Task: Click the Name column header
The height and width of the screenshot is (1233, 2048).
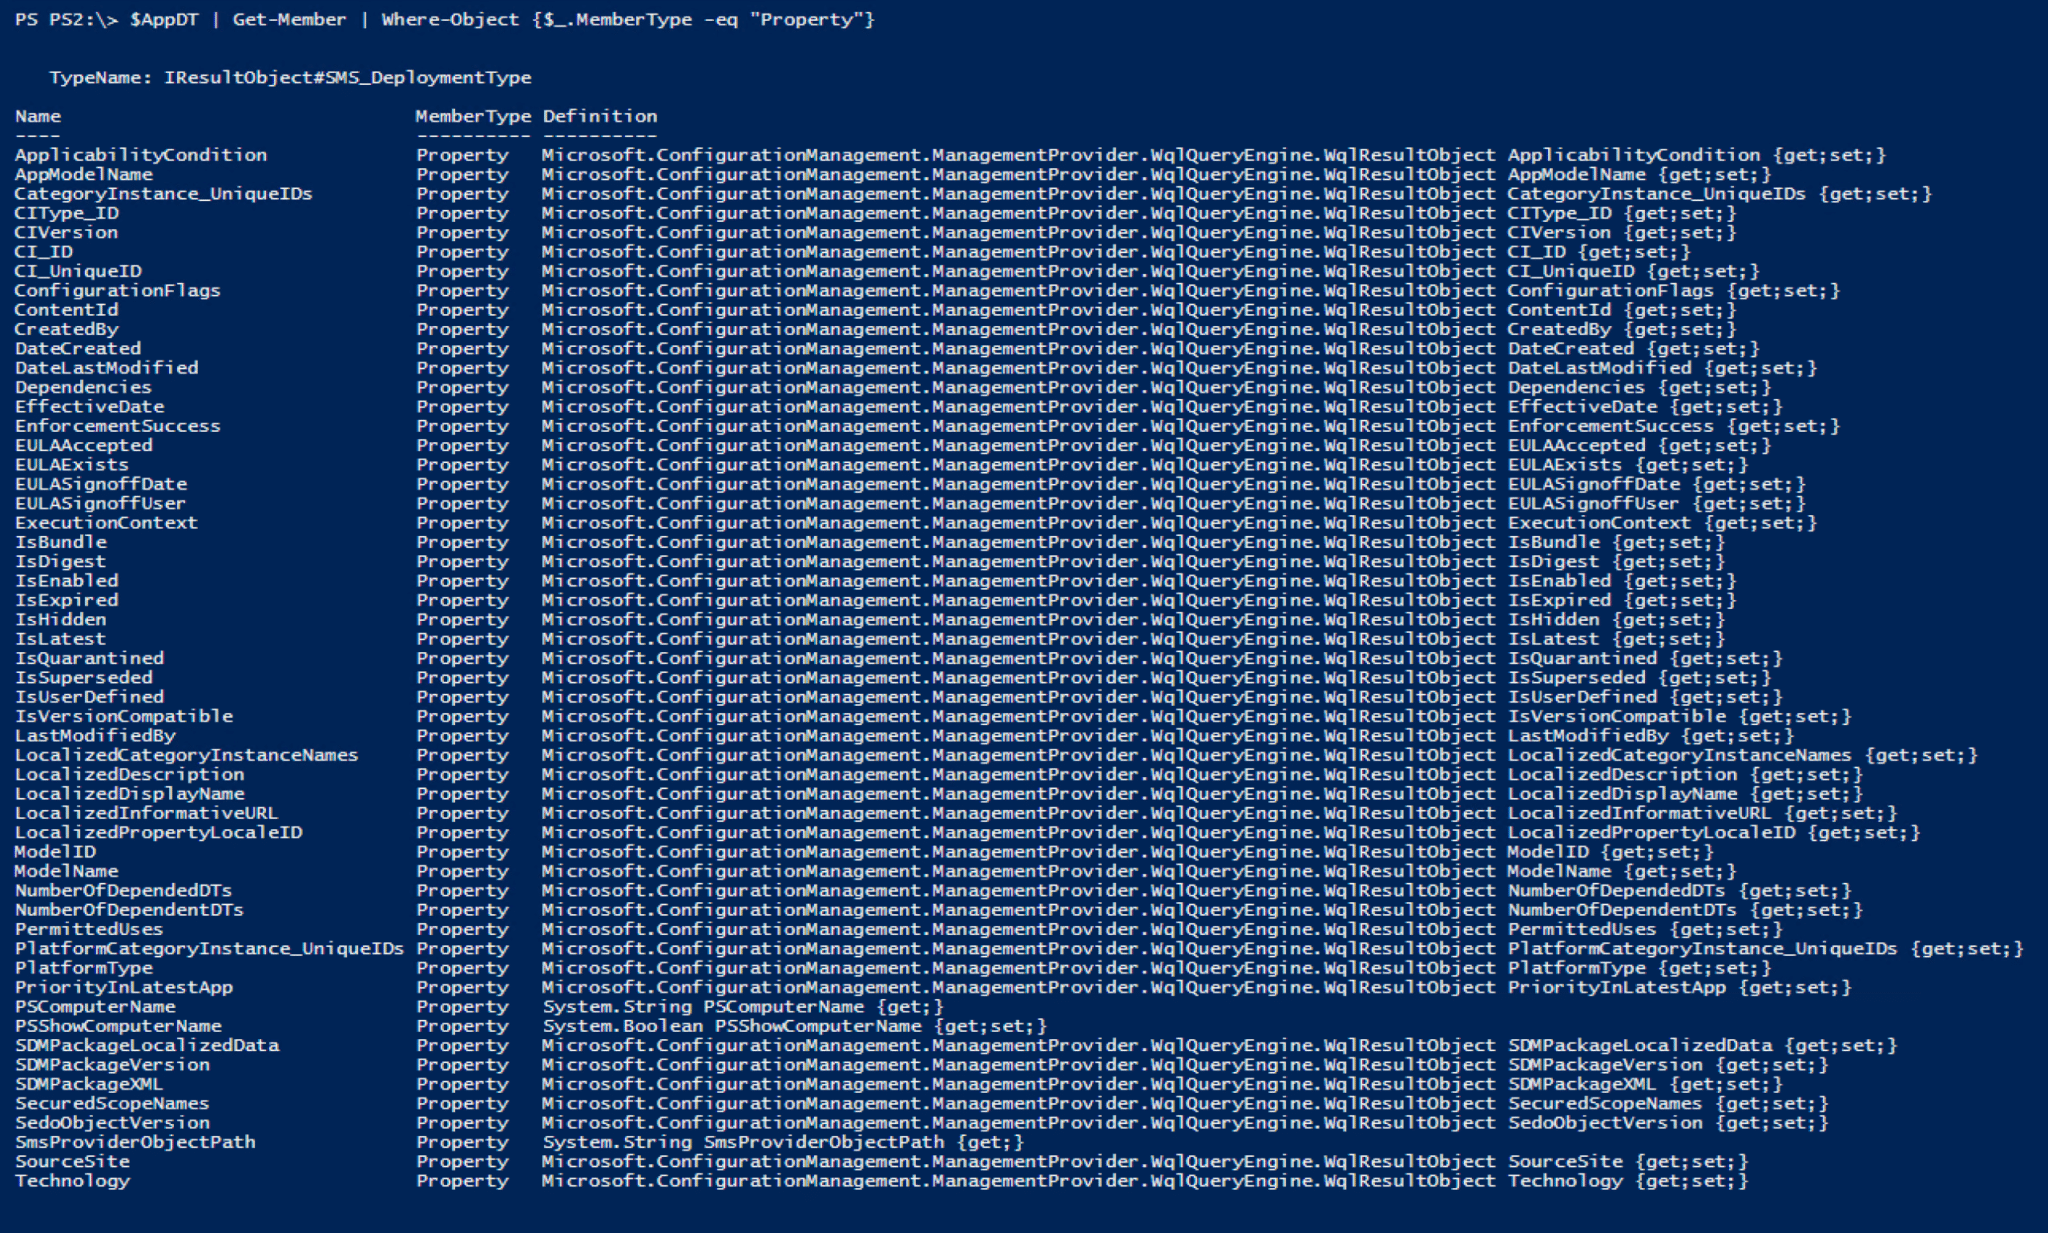Action: tap(38, 116)
